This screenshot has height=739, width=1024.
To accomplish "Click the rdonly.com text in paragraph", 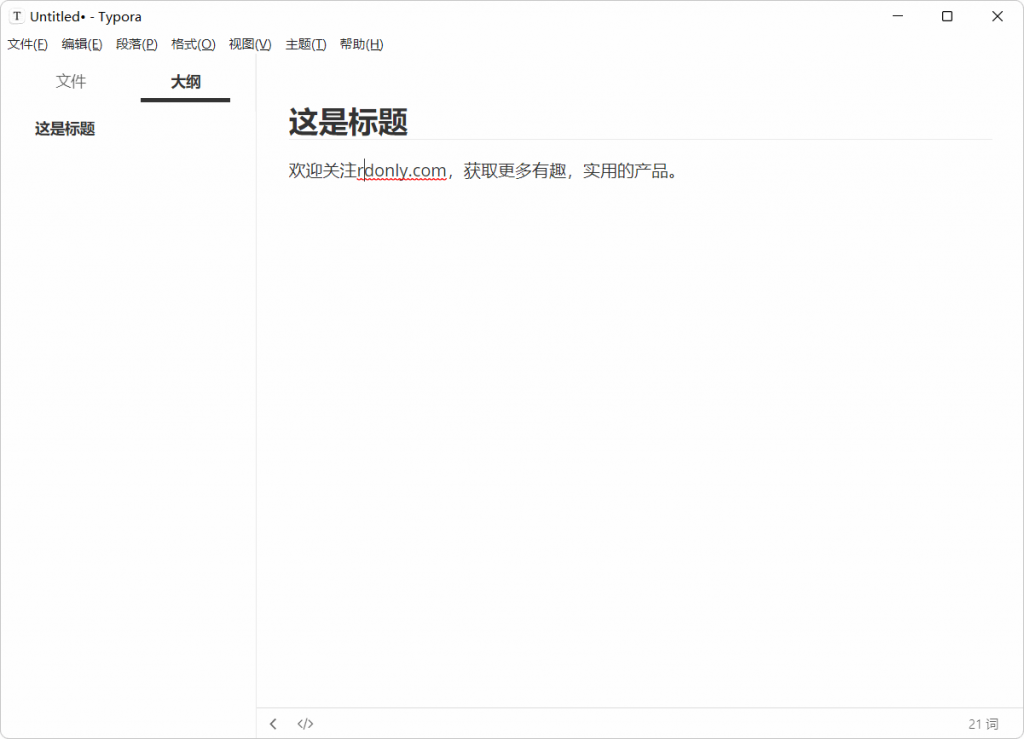I will click(402, 170).
